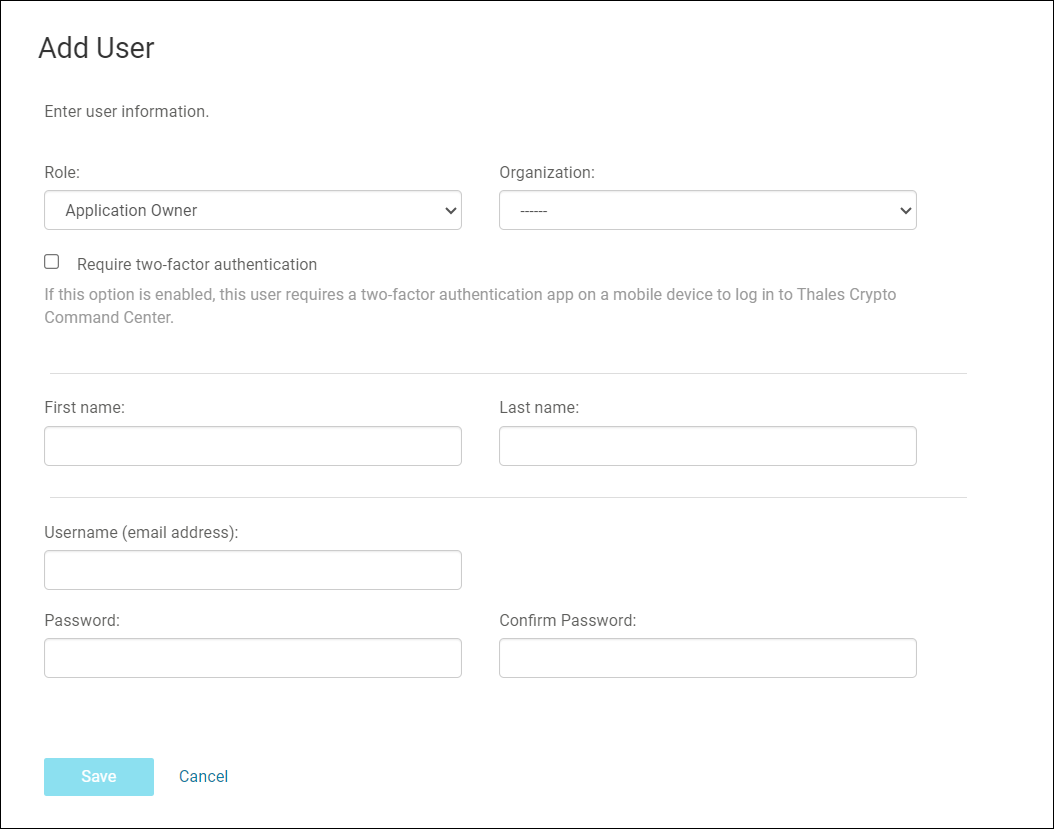Focus the Last name text field
1054x829 pixels.
pyautogui.click(x=707, y=446)
